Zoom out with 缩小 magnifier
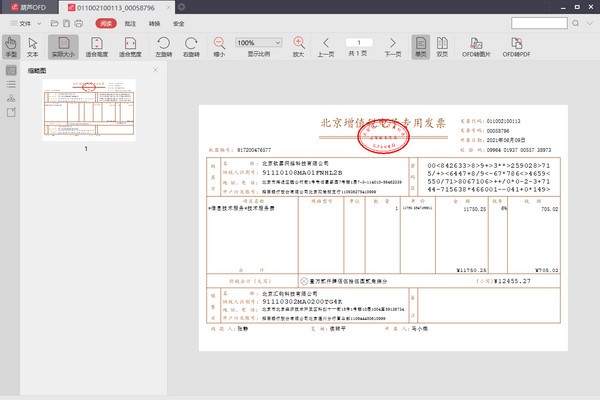This screenshot has width=600, height=400. click(x=219, y=47)
